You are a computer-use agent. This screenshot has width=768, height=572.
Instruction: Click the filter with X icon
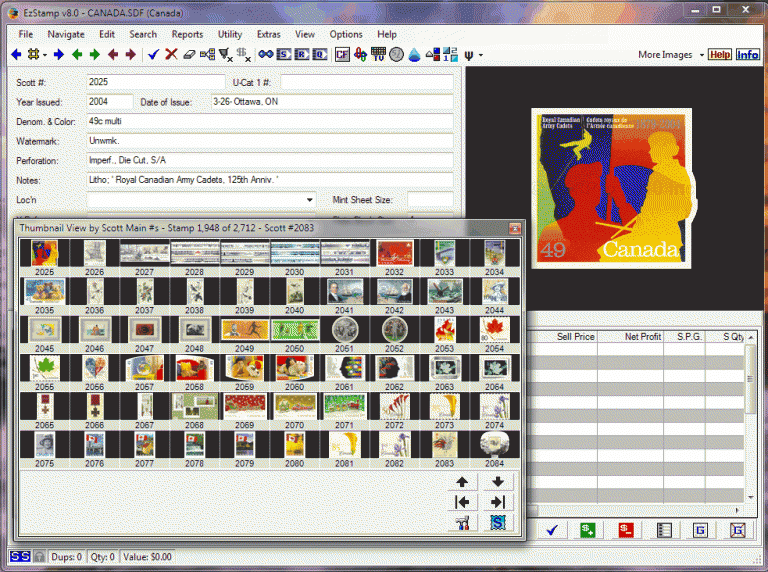pos(225,54)
